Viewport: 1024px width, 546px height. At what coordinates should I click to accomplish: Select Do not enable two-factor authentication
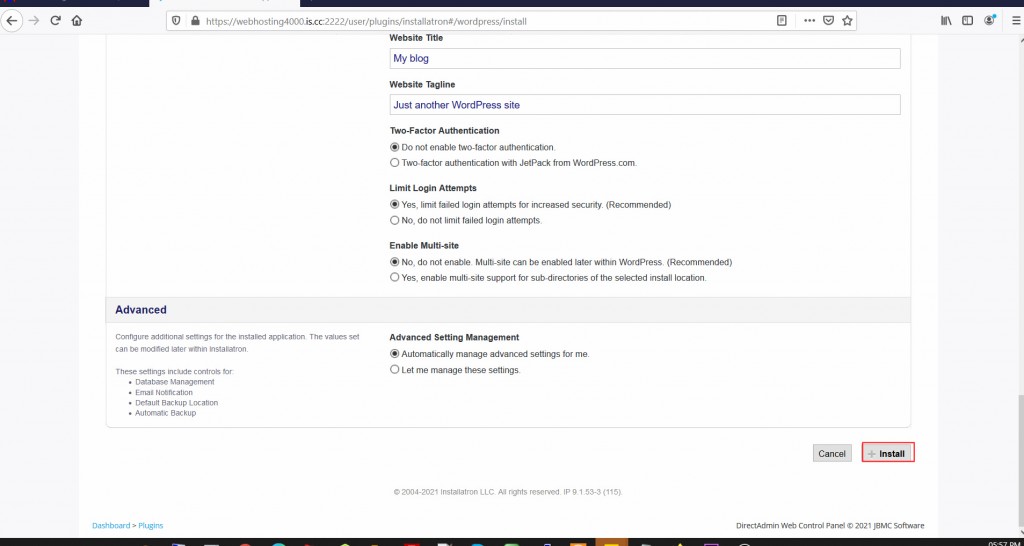tap(394, 148)
